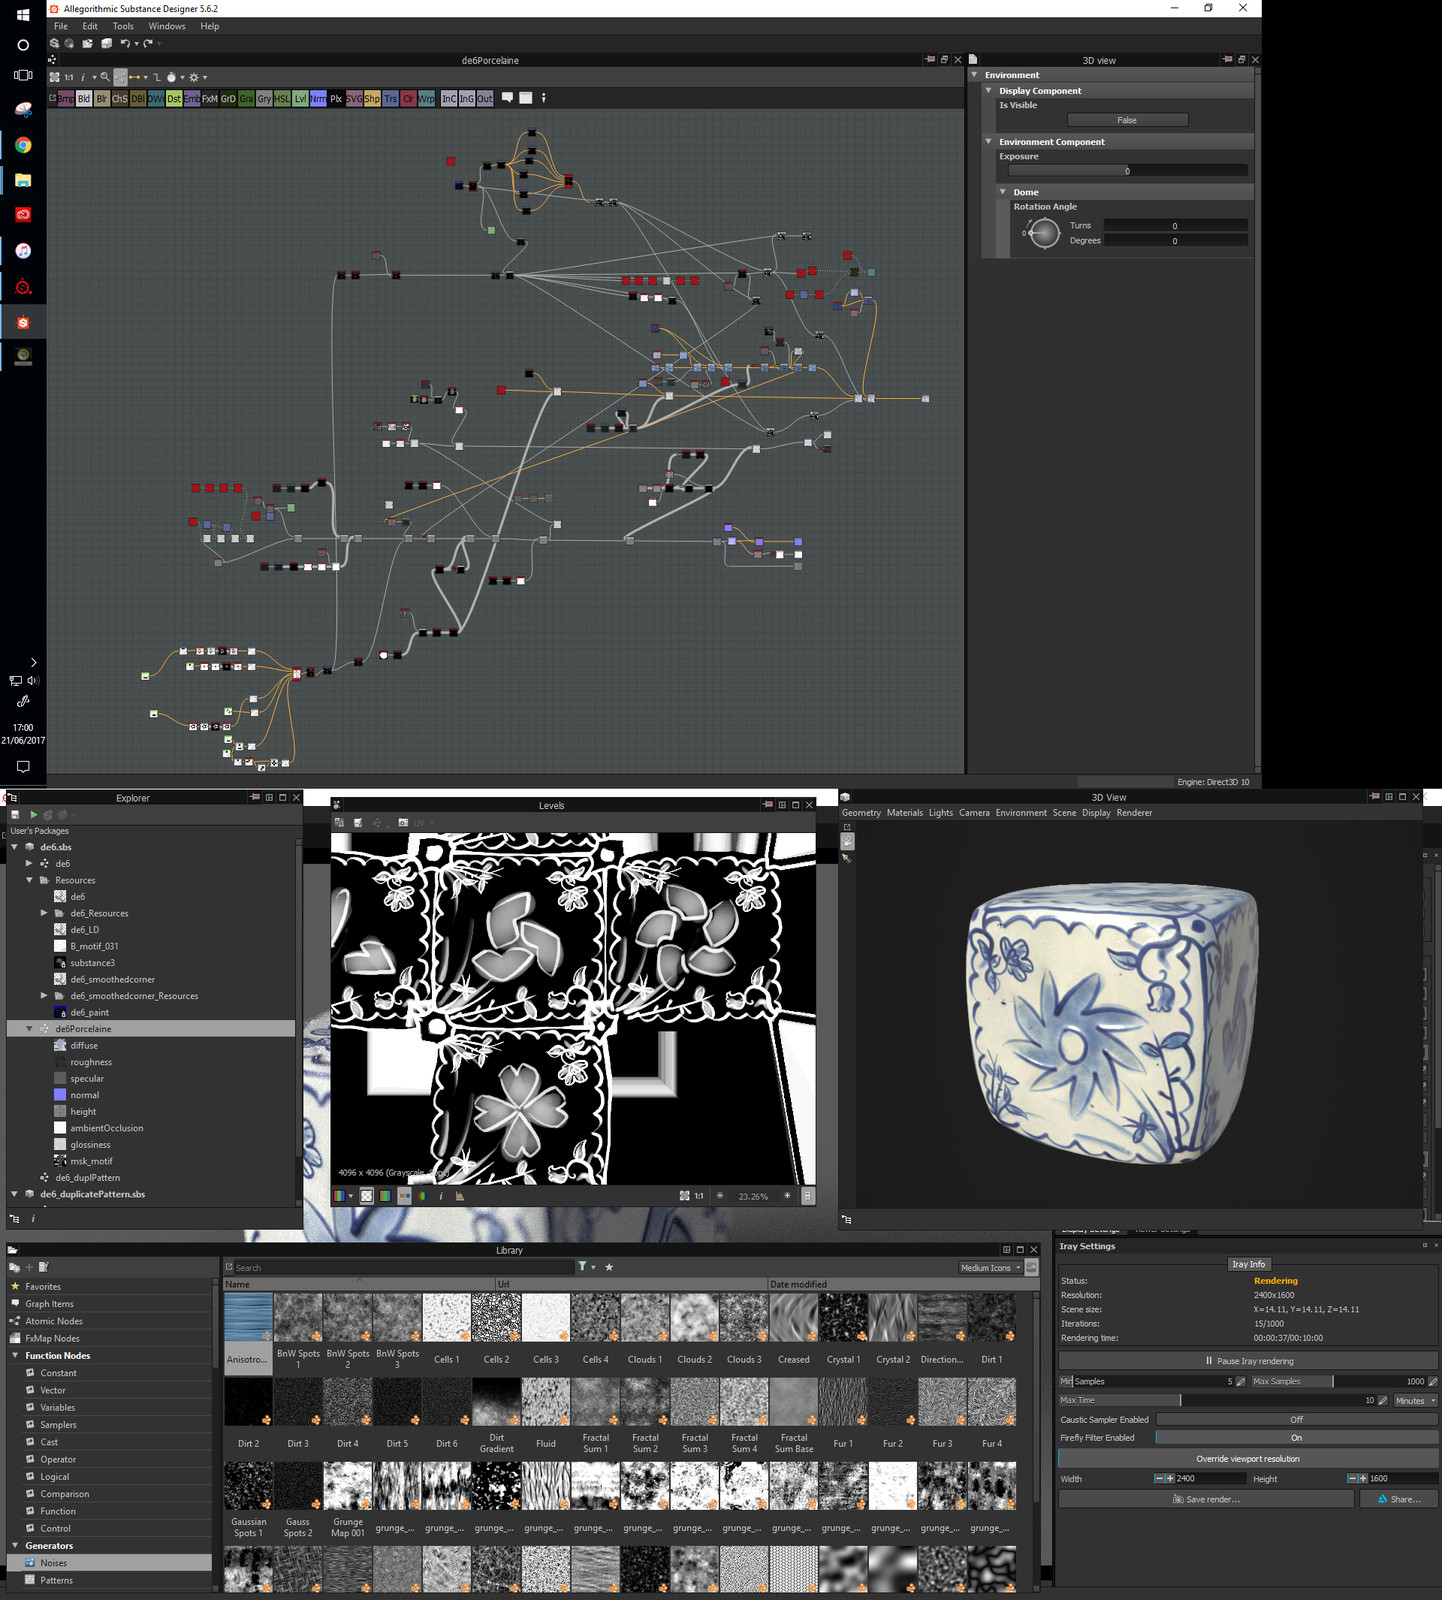Click Pause Iray rendering
Screen dimensions: 1442x1600
pyautogui.click(x=1248, y=1361)
